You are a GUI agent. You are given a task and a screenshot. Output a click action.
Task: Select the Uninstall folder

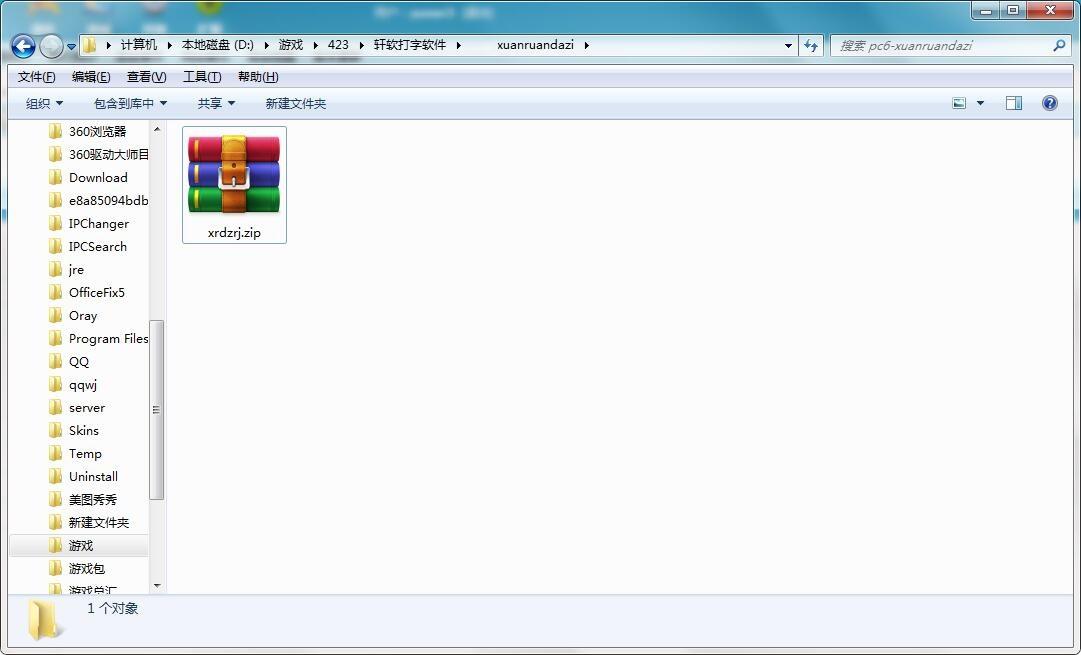(x=93, y=476)
